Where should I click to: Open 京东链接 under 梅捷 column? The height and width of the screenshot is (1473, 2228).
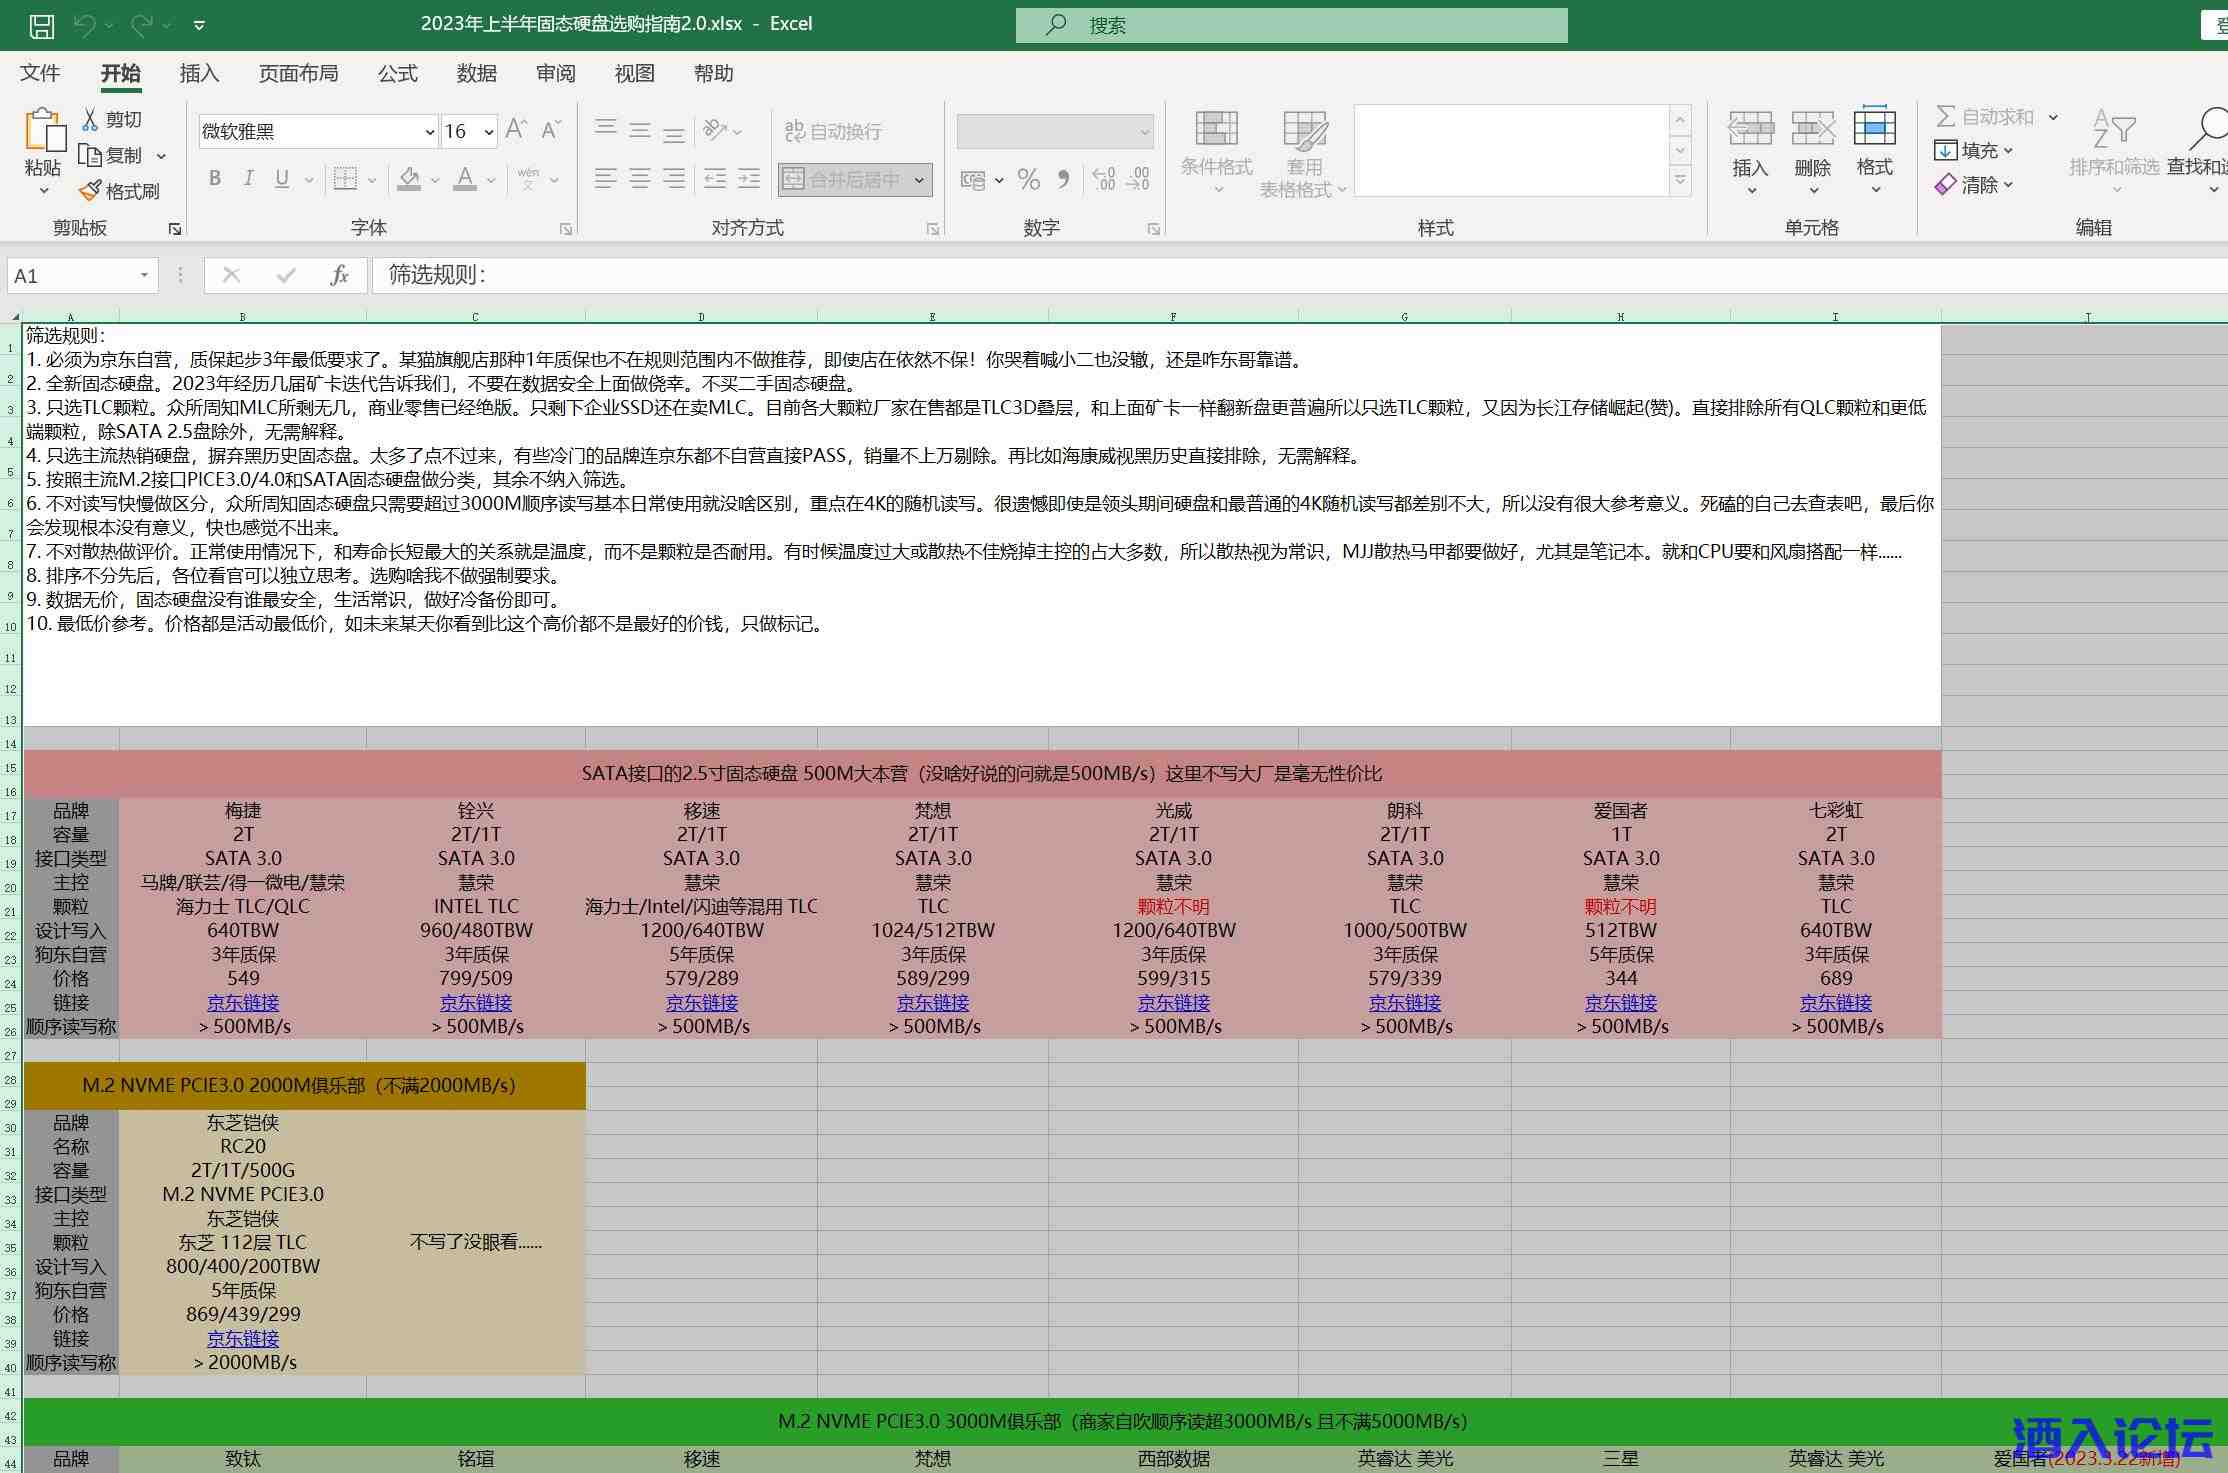(243, 1002)
